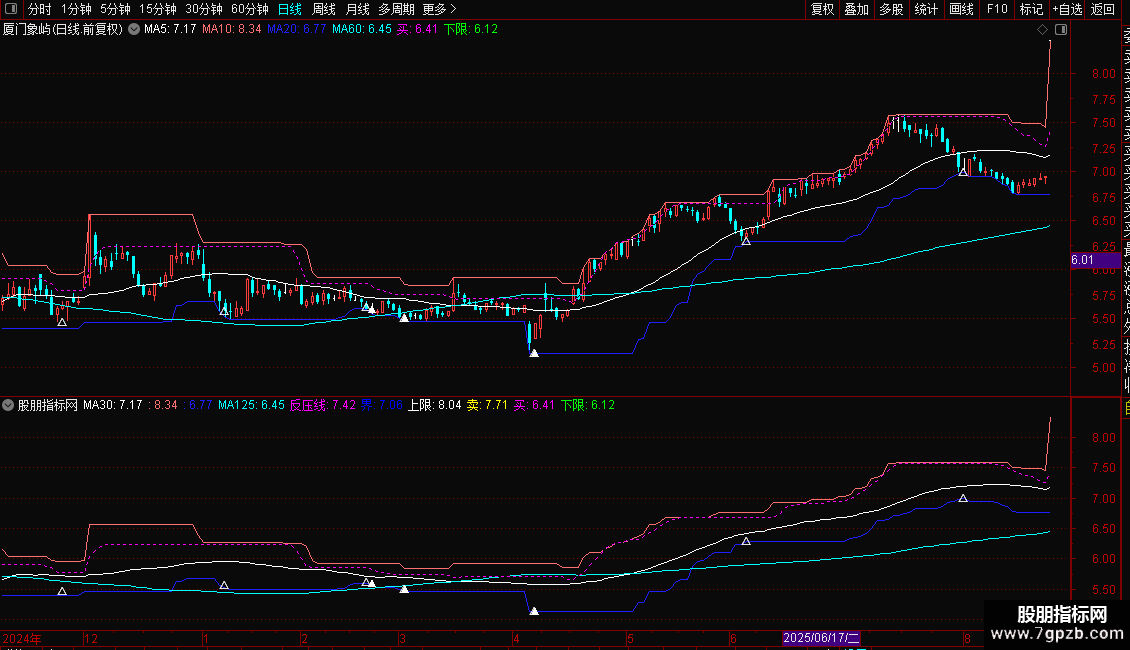
Task: Click the 上限: 8.04 label
Action: point(435,405)
